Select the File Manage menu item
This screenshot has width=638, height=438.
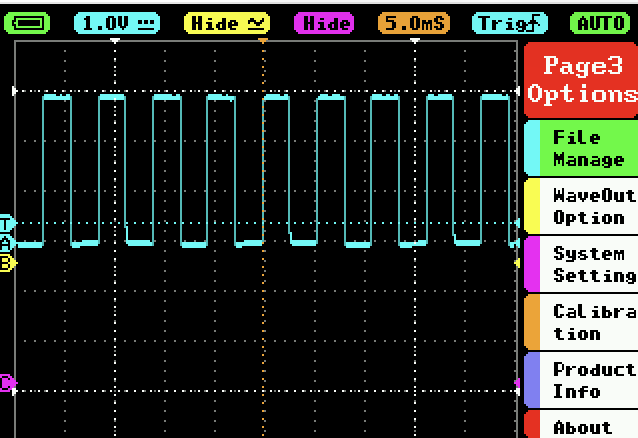point(581,148)
